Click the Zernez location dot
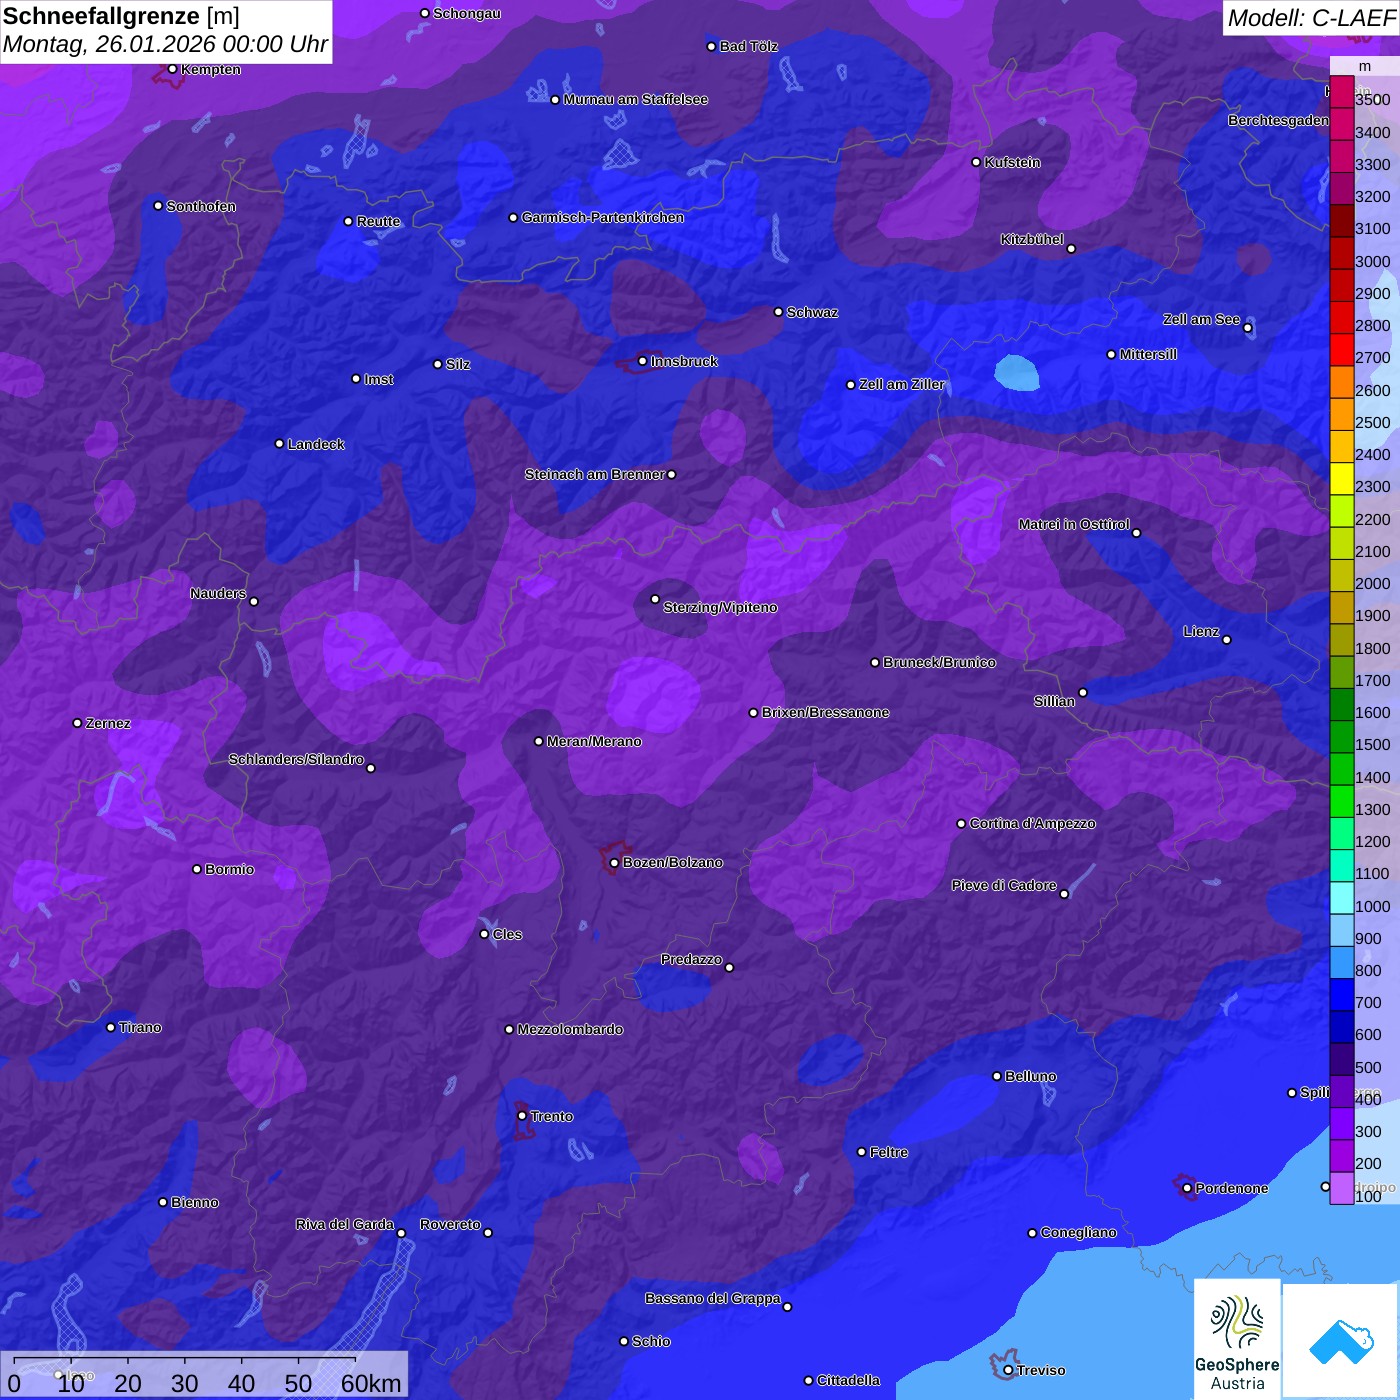The height and width of the screenshot is (1400, 1400). (x=77, y=723)
